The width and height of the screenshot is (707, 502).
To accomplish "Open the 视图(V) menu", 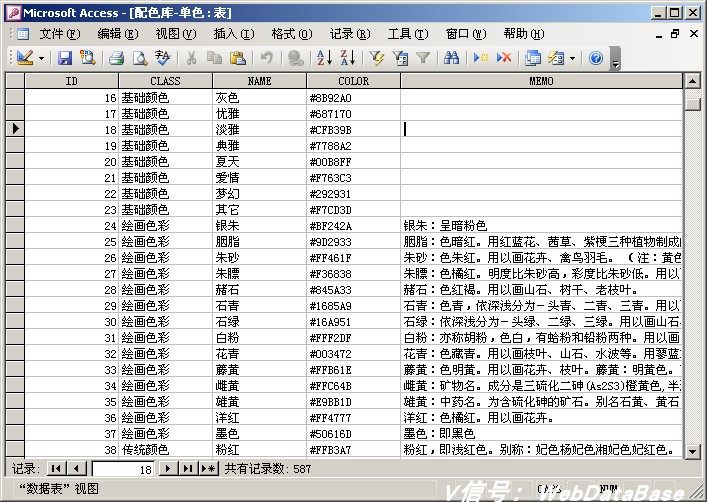I will pos(176,34).
